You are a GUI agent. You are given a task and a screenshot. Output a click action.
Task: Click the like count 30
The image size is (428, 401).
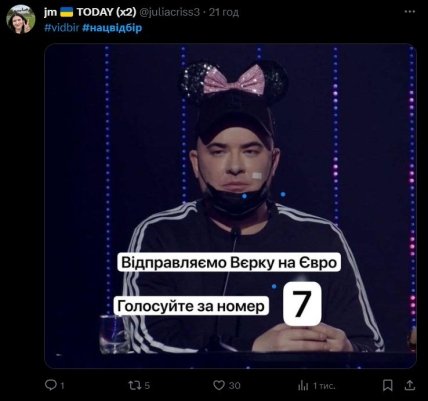(234, 386)
